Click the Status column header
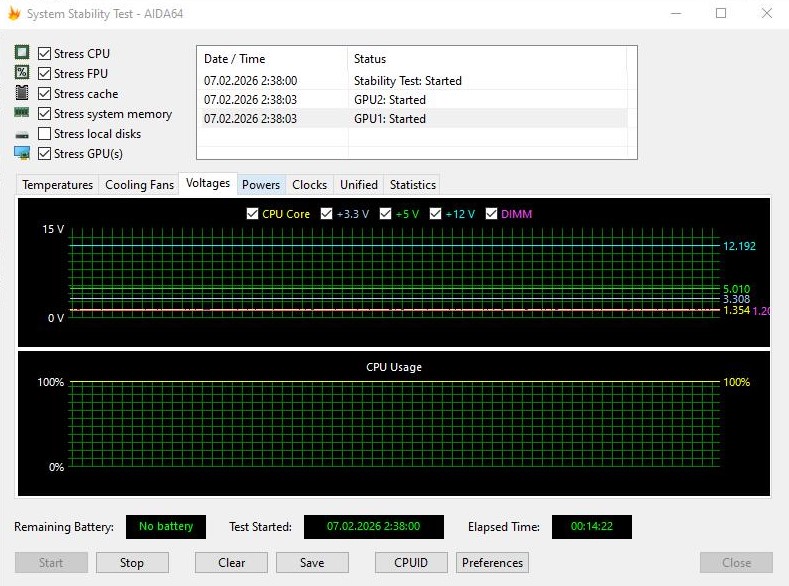 coord(487,59)
